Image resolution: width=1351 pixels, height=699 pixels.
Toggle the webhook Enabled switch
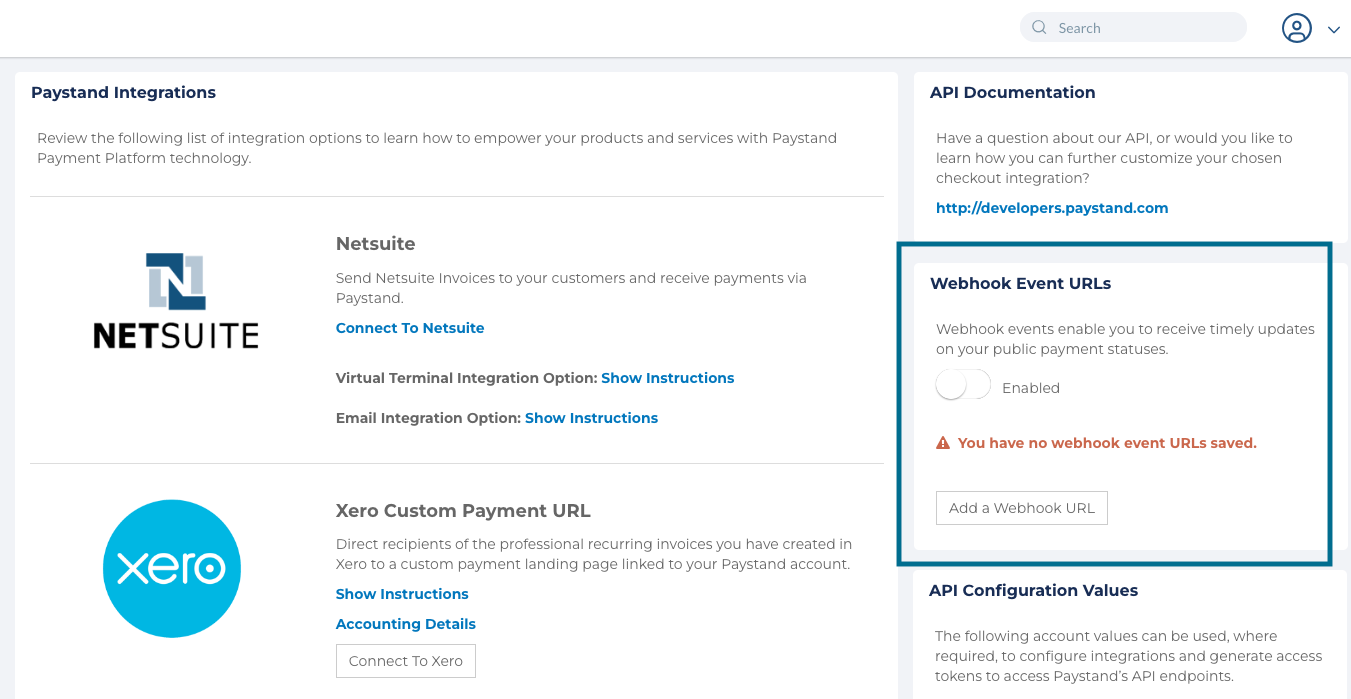coord(963,386)
